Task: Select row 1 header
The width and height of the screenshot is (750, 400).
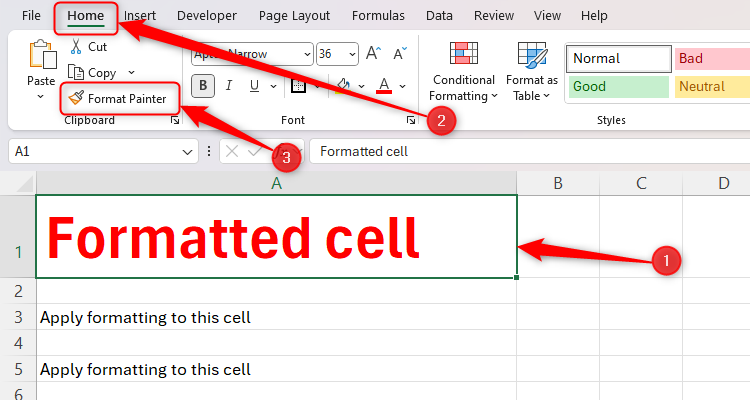Action: pyautogui.click(x=18, y=236)
